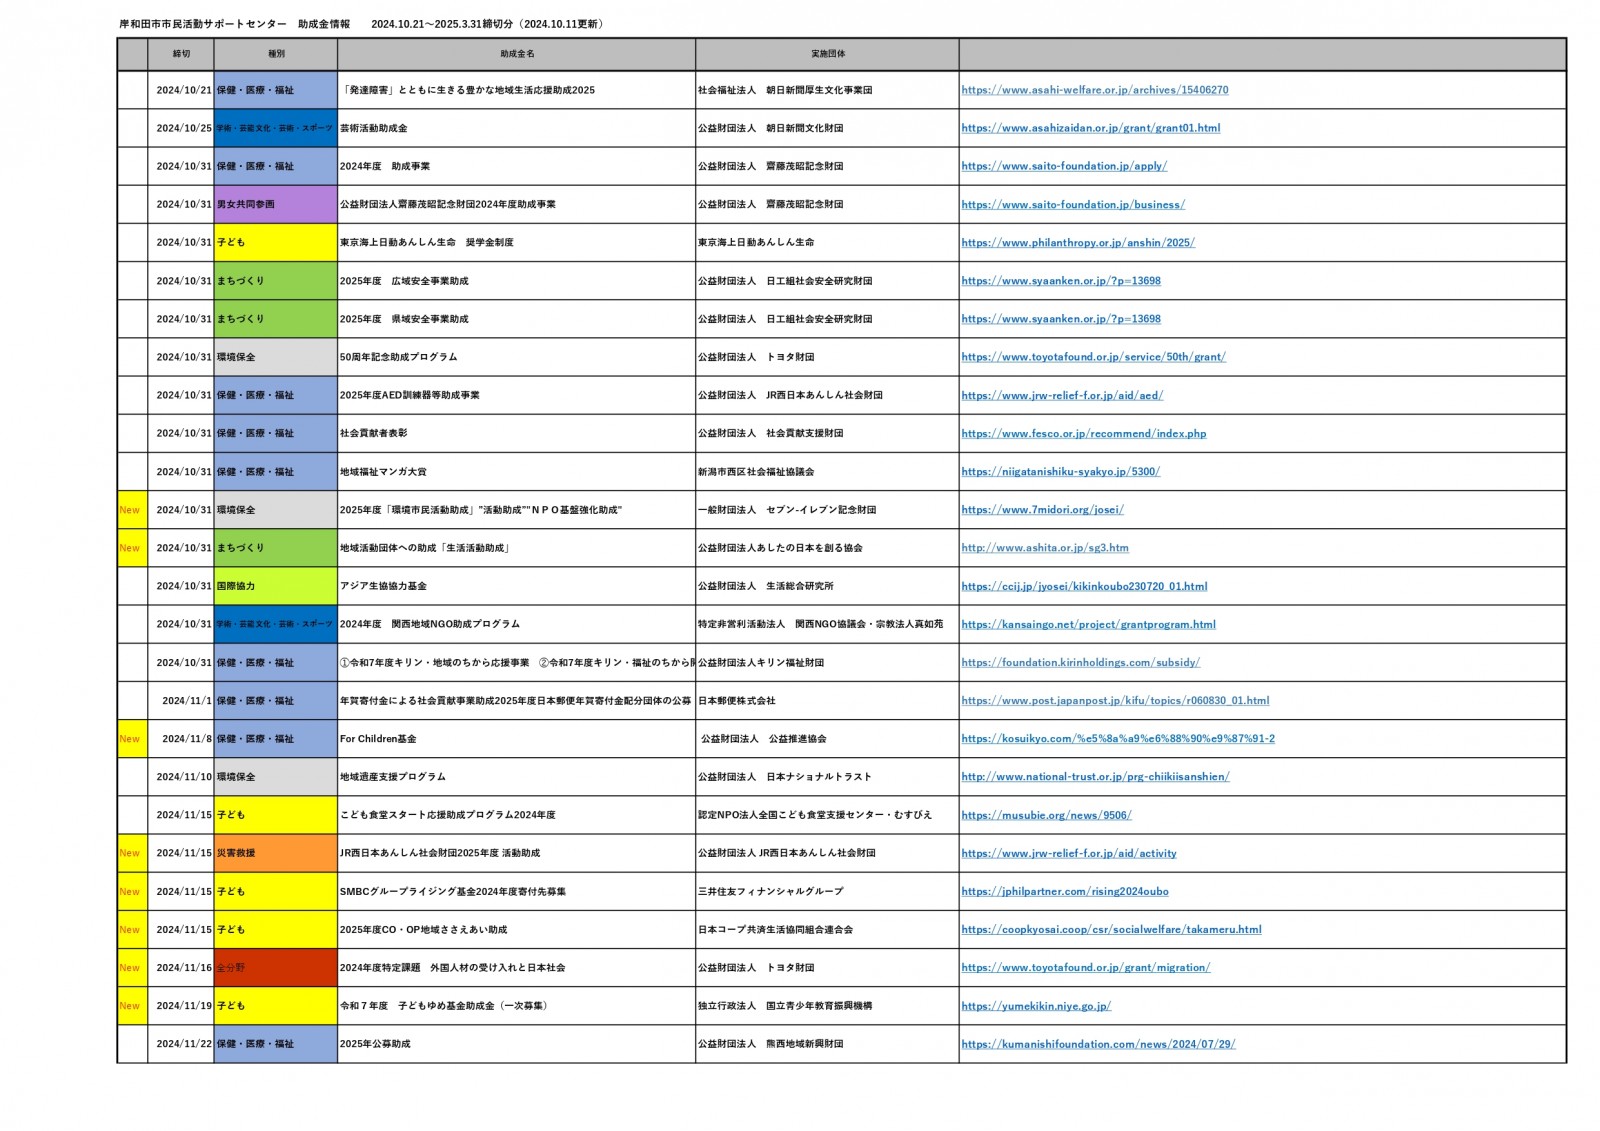
Task: Click the 助成金名 column header
Action: [516, 54]
